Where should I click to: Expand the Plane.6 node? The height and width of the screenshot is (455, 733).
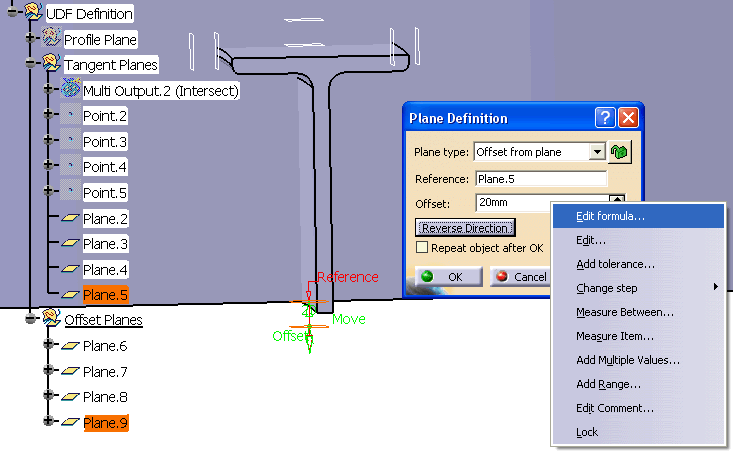(x=48, y=344)
